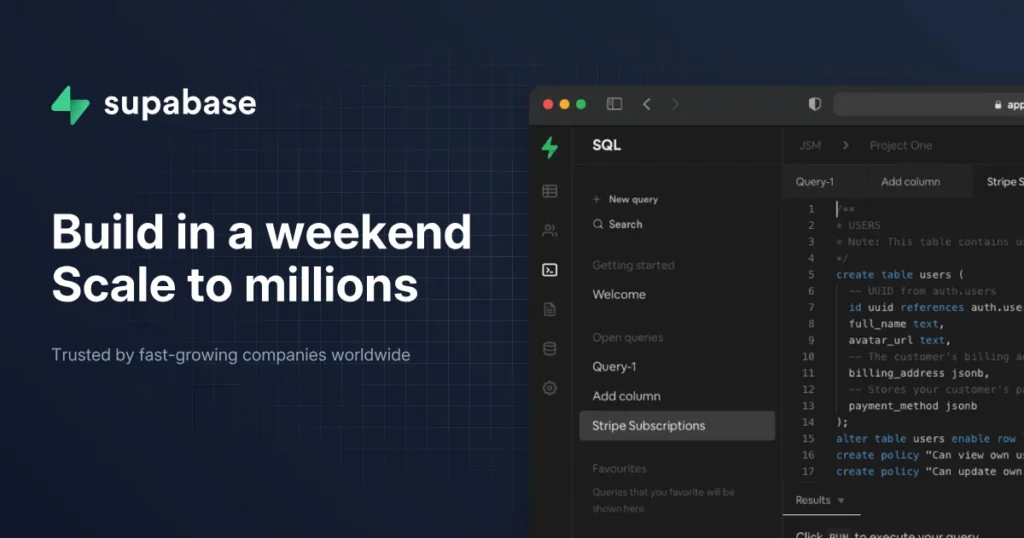The width and height of the screenshot is (1024, 538).
Task: Click code line 'billing_address jsonb,'
Action: pyautogui.click(x=919, y=373)
